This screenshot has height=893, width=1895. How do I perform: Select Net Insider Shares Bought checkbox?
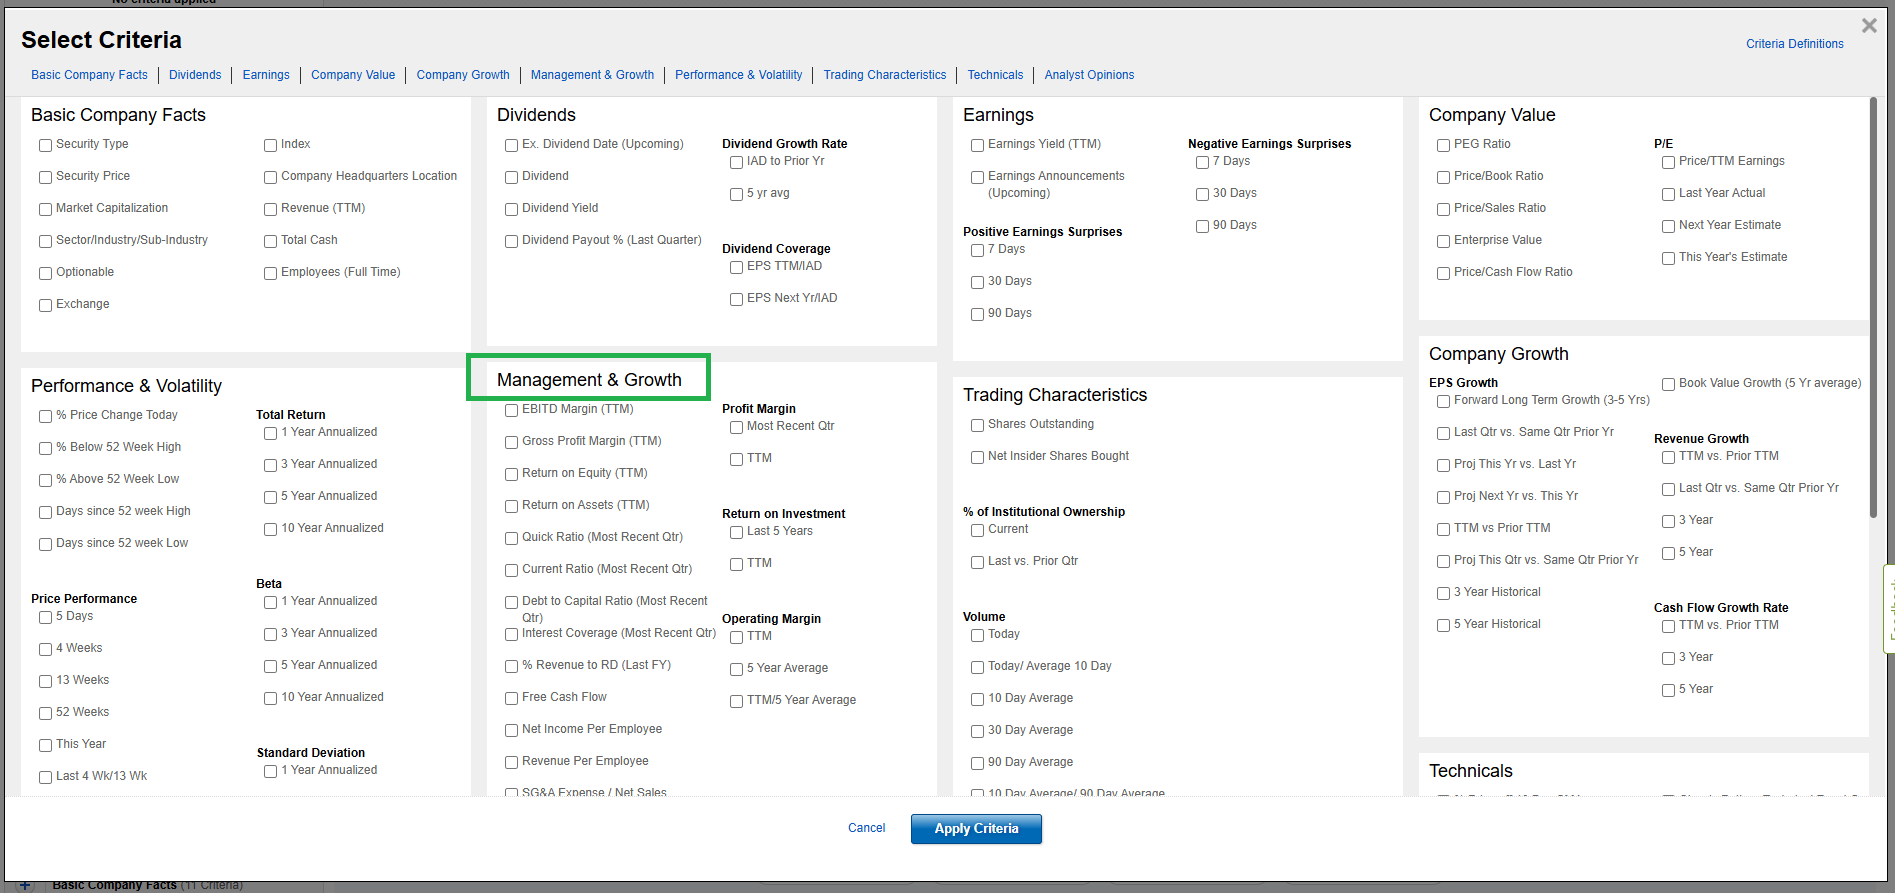tap(978, 457)
